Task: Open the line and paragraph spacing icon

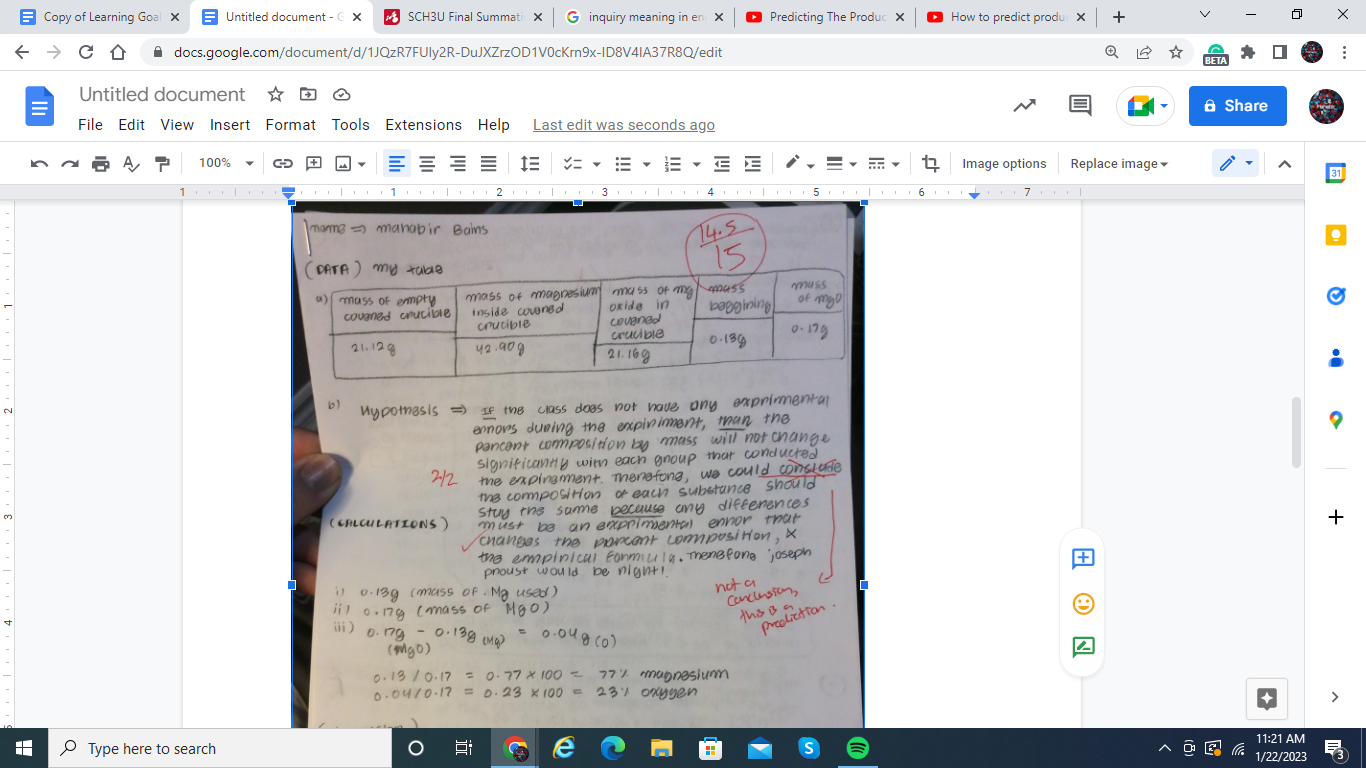Action: 530,164
